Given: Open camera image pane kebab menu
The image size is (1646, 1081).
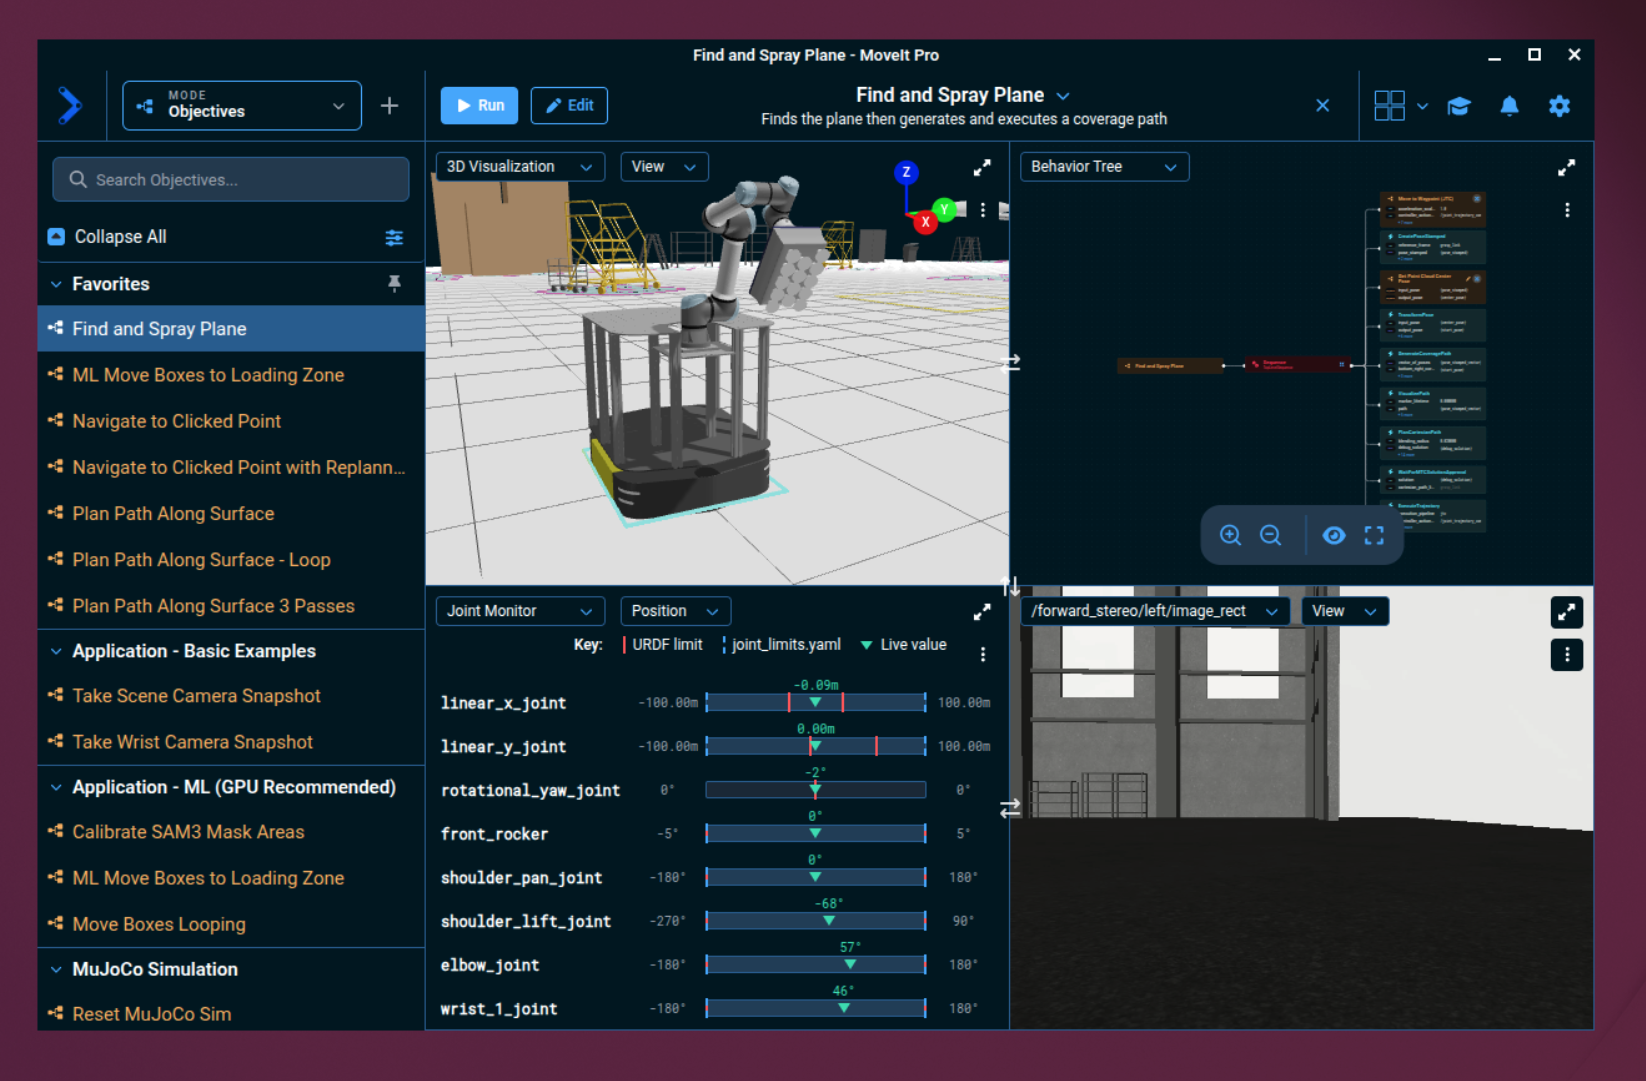Looking at the screenshot, I should [x=1566, y=655].
